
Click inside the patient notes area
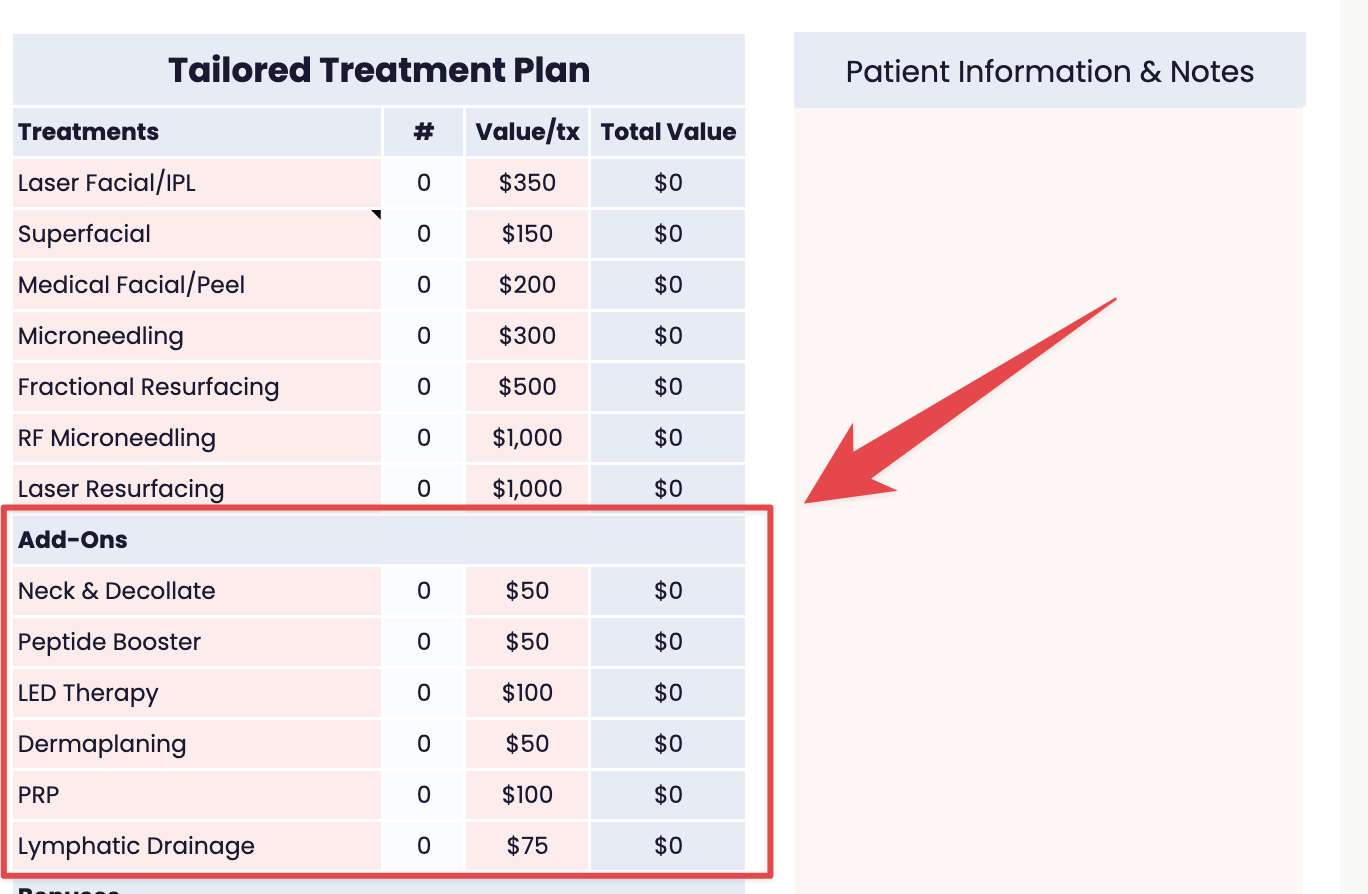pyautogui.click(x=1049, y=500)
